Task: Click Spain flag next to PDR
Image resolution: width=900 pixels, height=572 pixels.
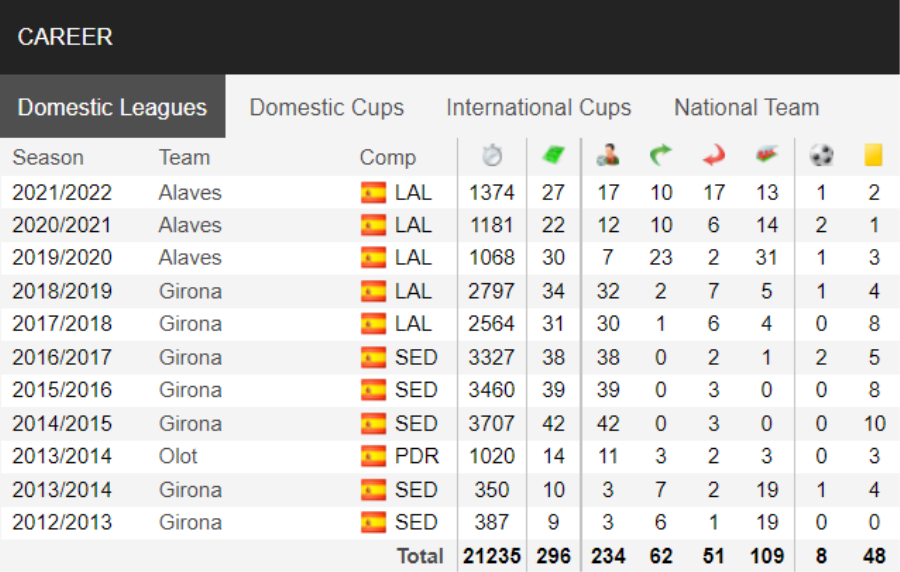Action: click(x=374, y=457)
